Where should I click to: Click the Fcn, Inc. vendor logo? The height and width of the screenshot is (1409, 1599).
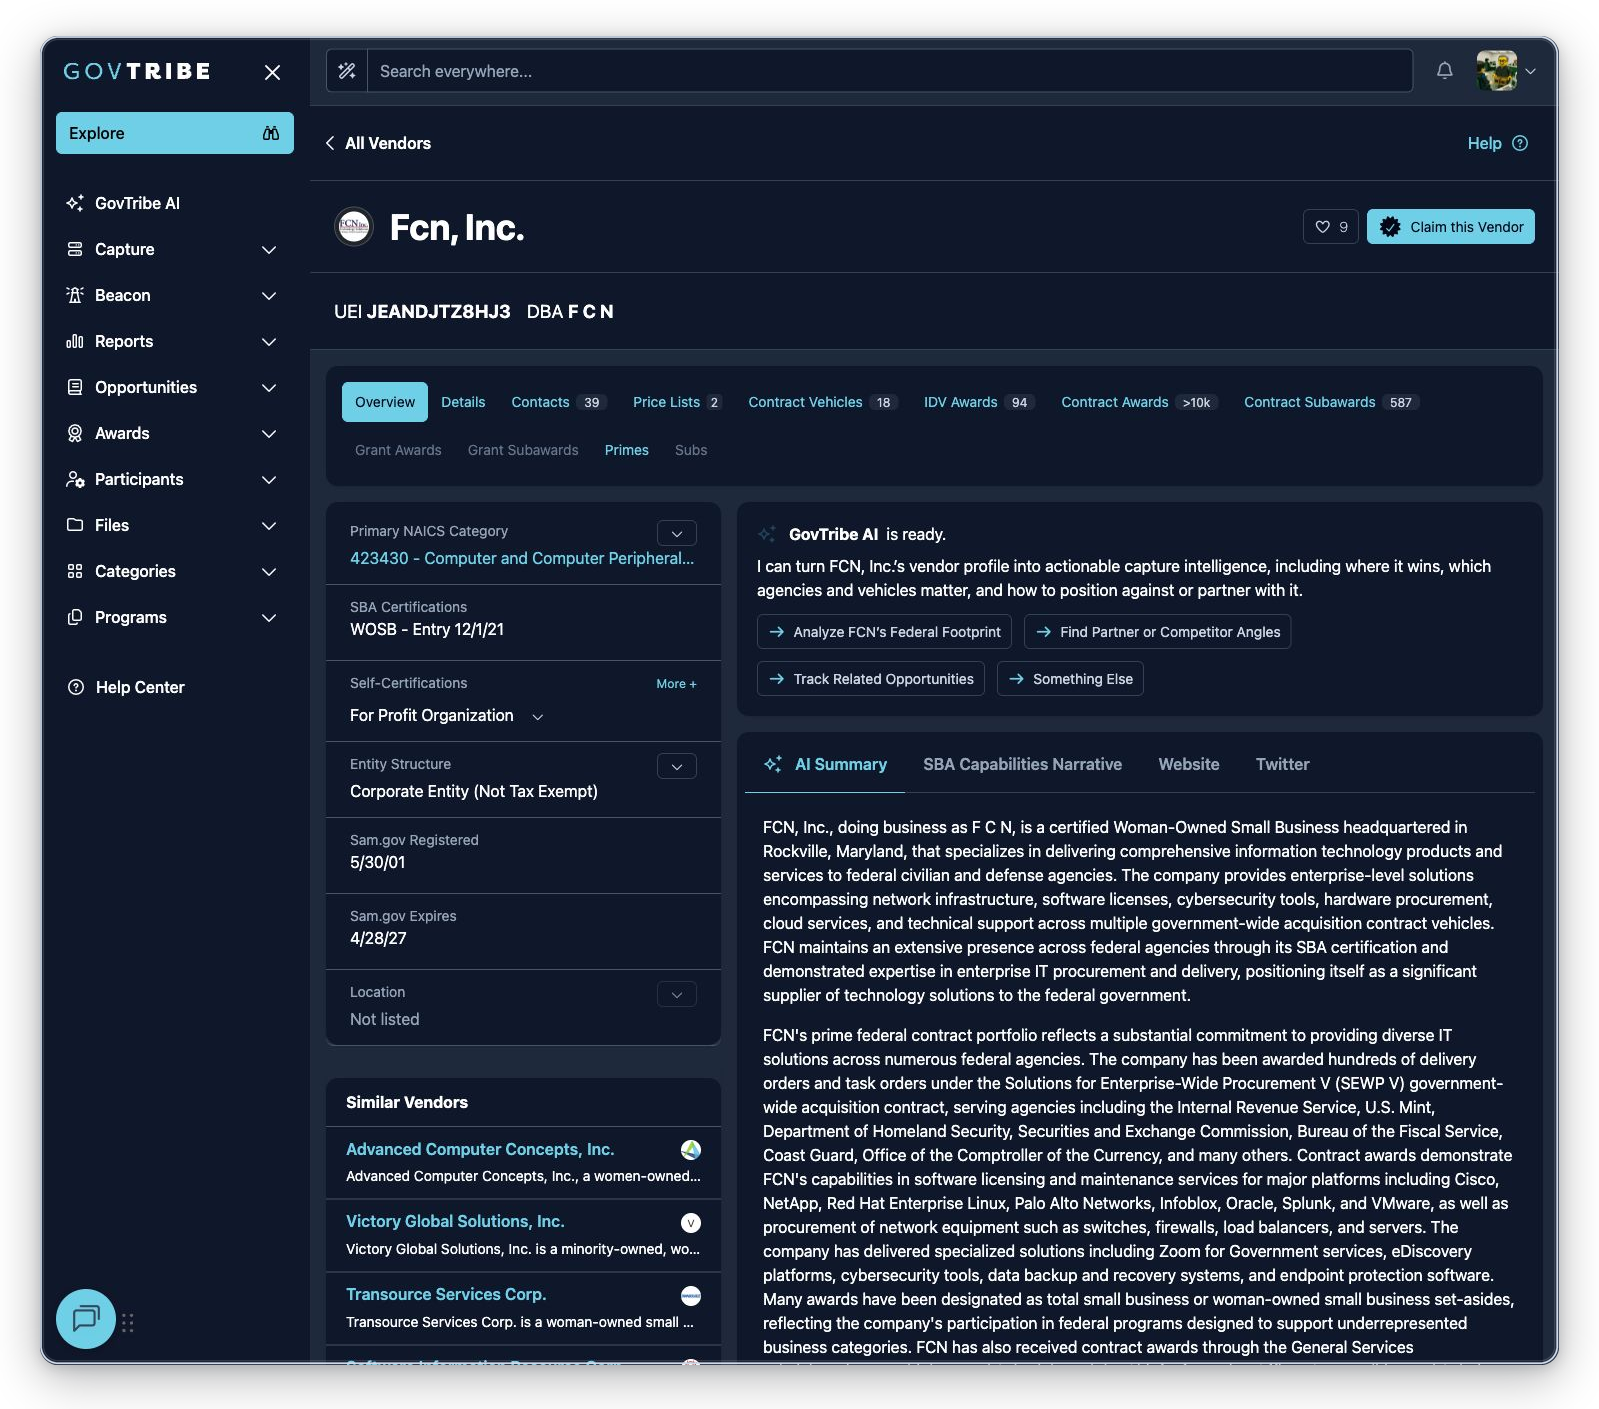(353, 227)
